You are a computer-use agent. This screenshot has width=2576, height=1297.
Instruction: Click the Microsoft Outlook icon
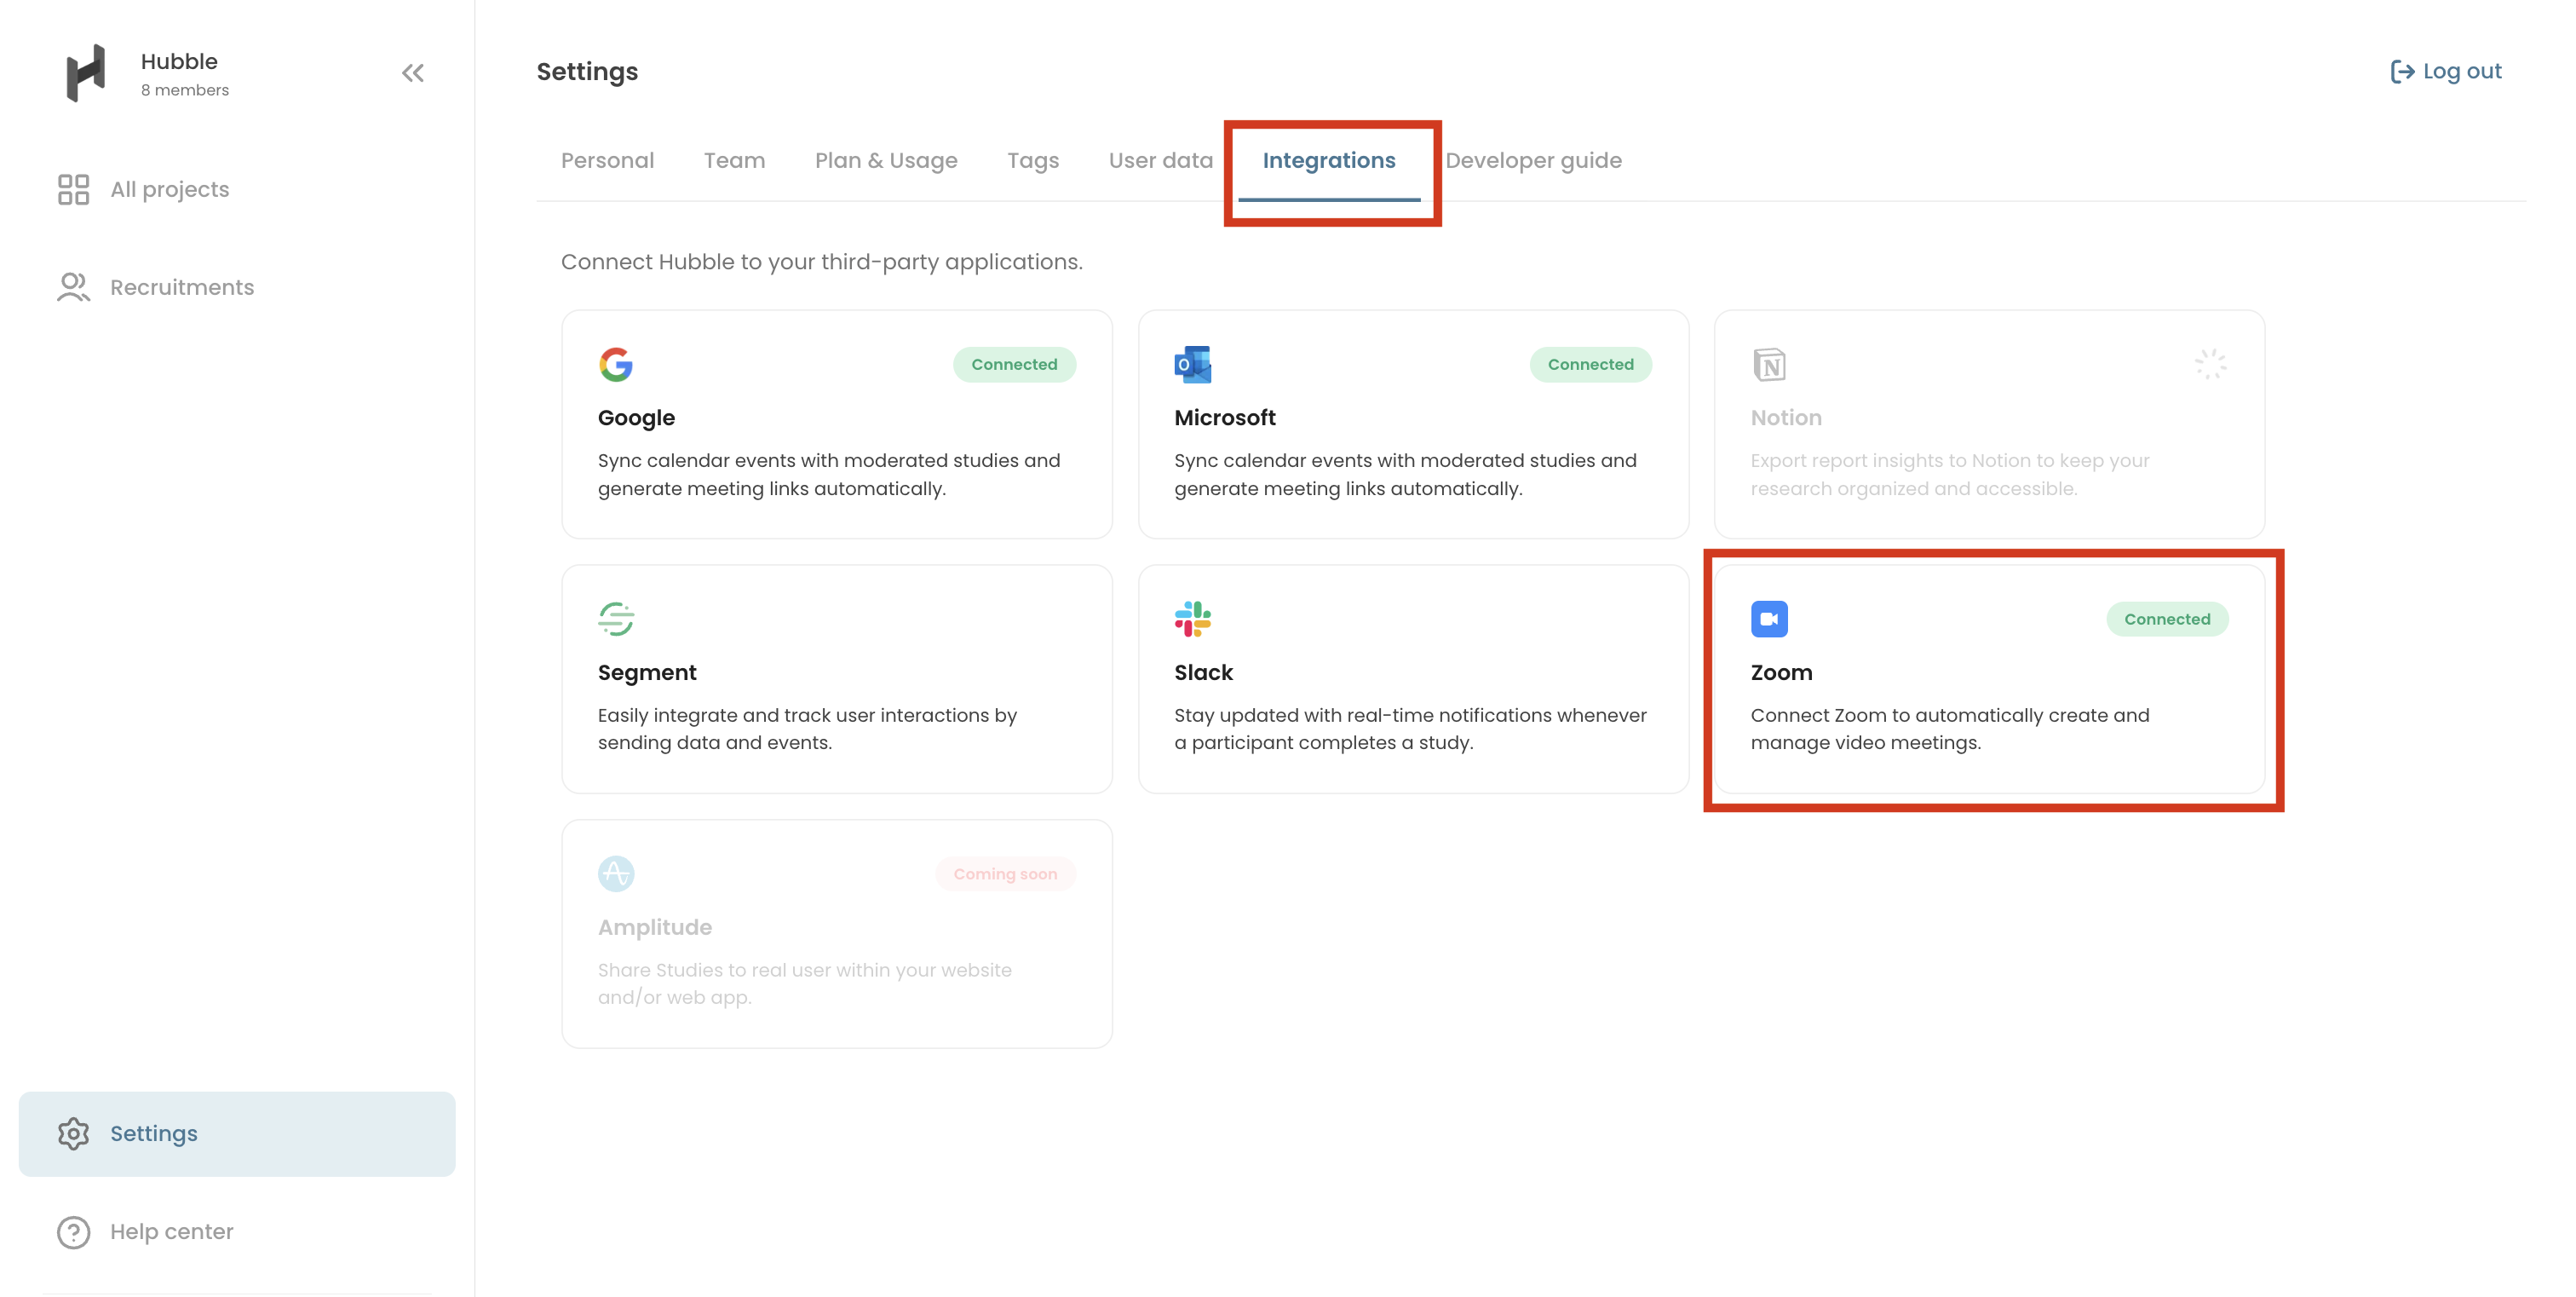click(1193, 364)
